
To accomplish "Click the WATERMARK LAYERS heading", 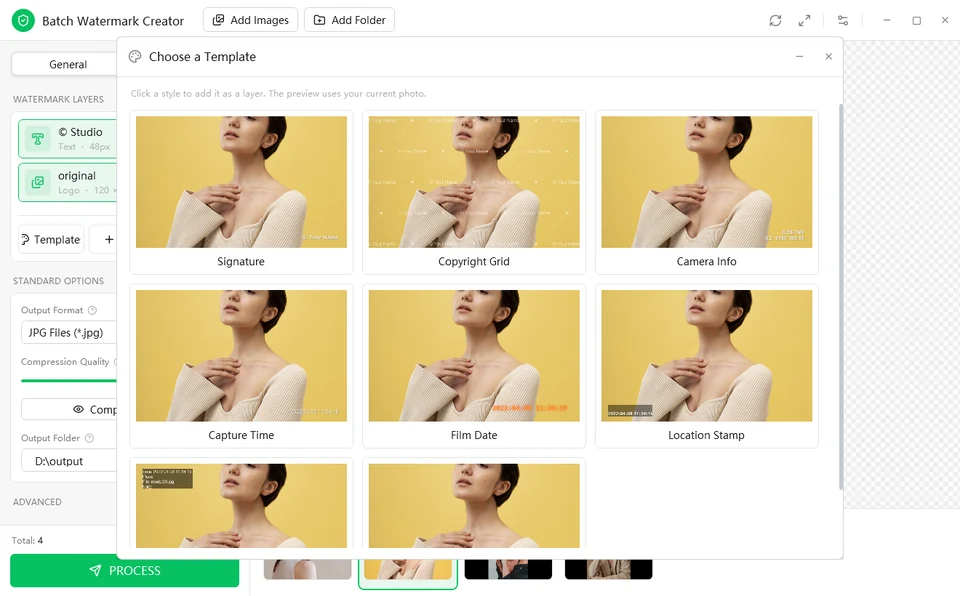I will click(x=58, y=99).
